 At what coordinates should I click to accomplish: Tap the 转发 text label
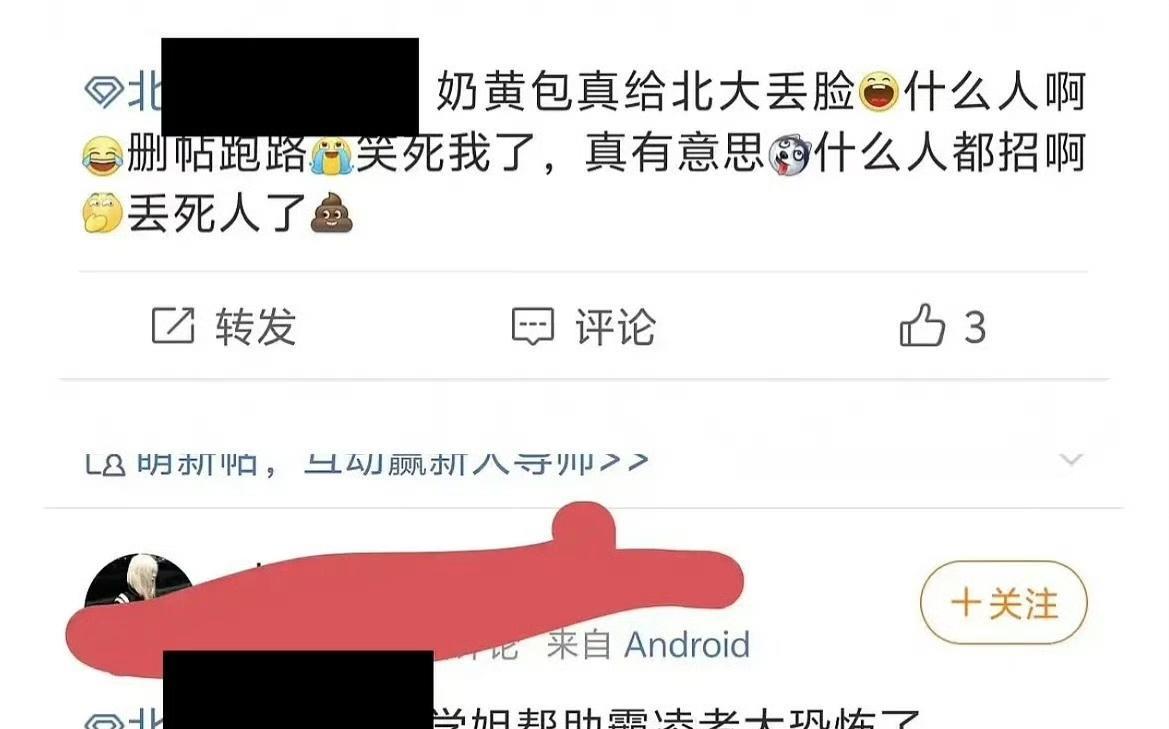point(256,326)
